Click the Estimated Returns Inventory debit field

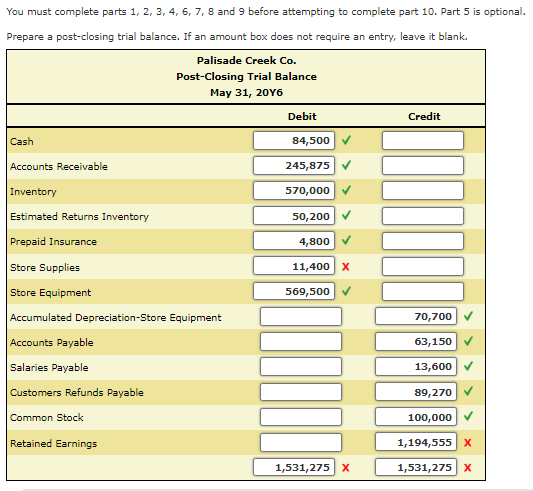[x=294, y=216]
